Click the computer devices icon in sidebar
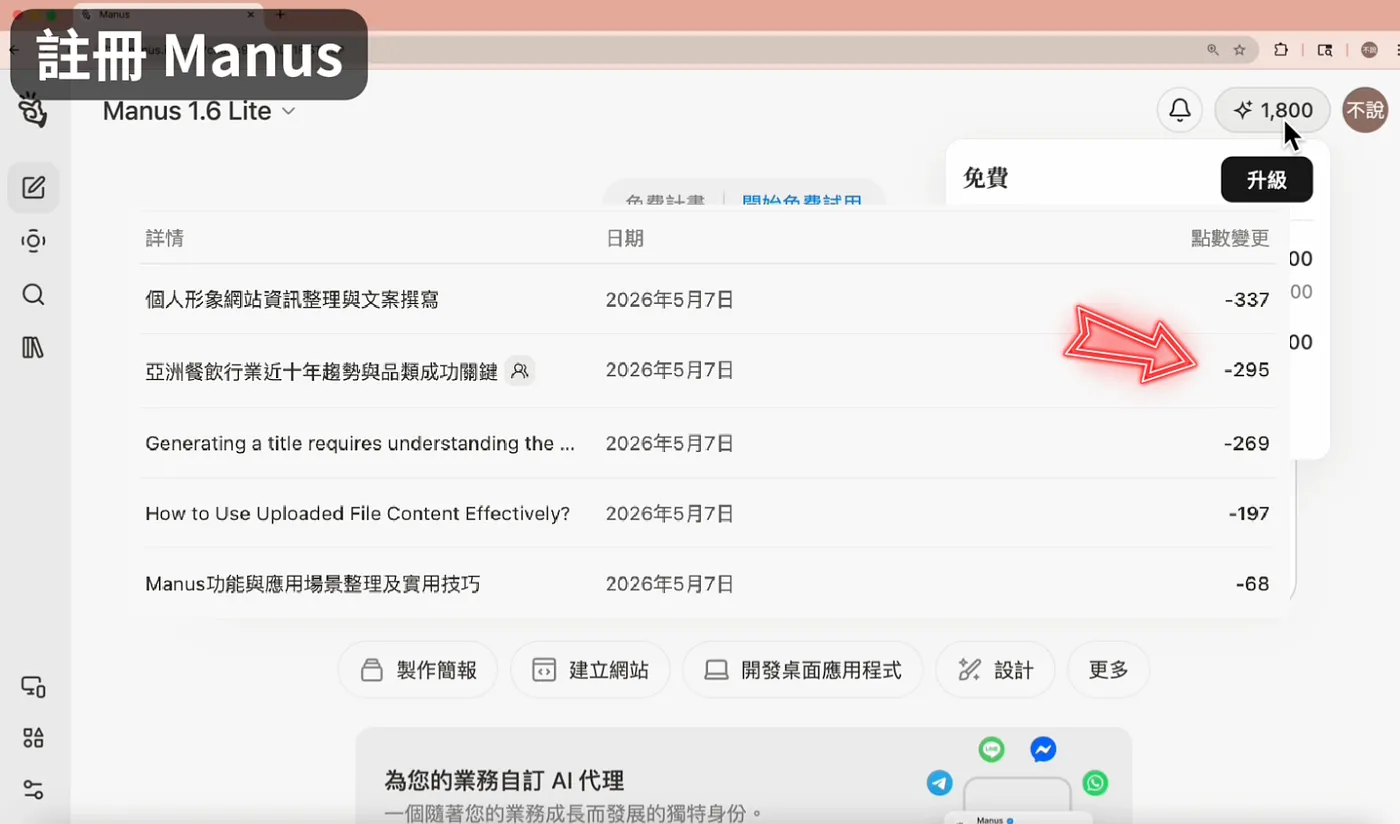1400x824 pixels. coord(33,687)
